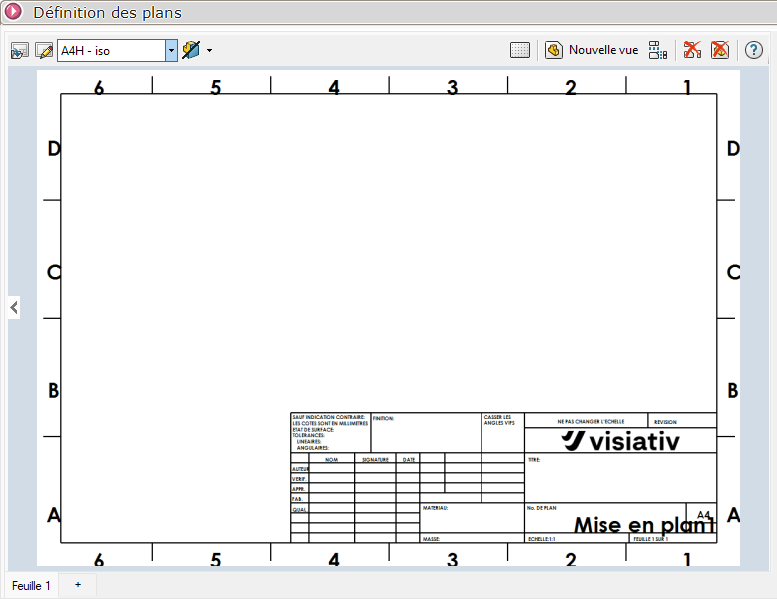Image resolution: width=777 pixels, height=599 pixels.
Task: Add a new sheet with the plus tab
Action: coord(78,584)
